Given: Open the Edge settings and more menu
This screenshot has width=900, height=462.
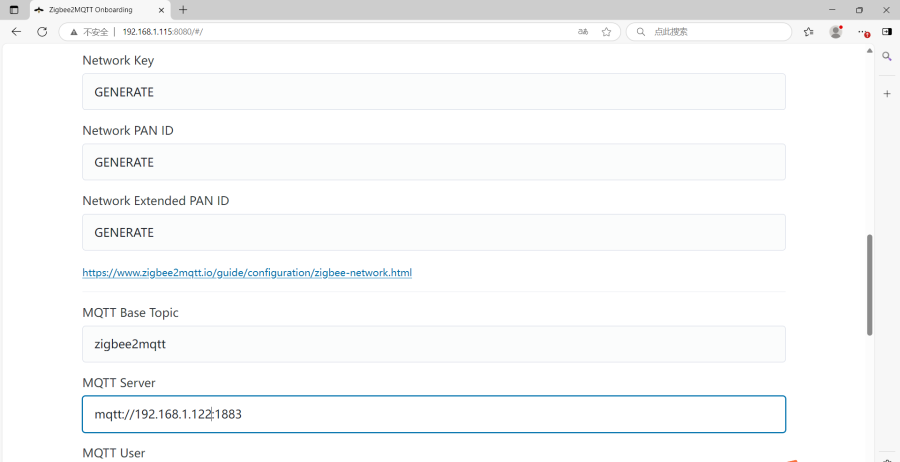Looking at the screenshot, I should click(x=863, y=32).
